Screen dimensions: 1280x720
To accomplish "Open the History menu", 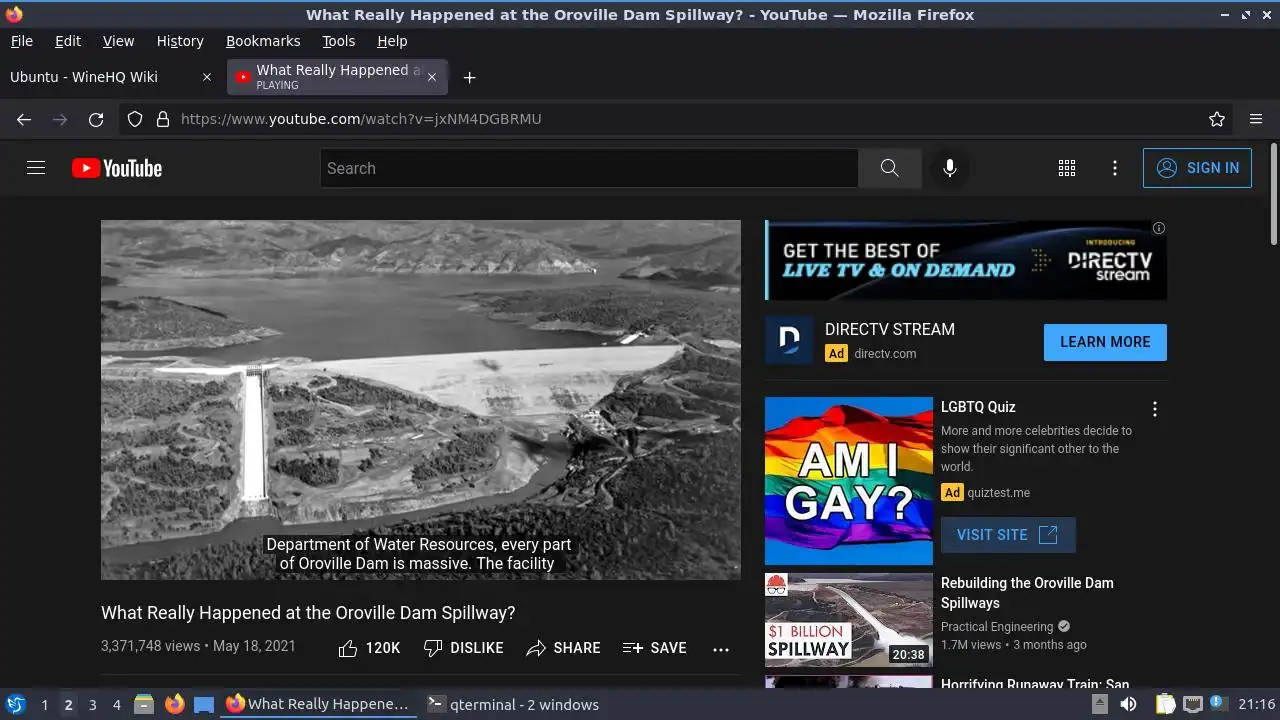I will [x=180, y=41].
